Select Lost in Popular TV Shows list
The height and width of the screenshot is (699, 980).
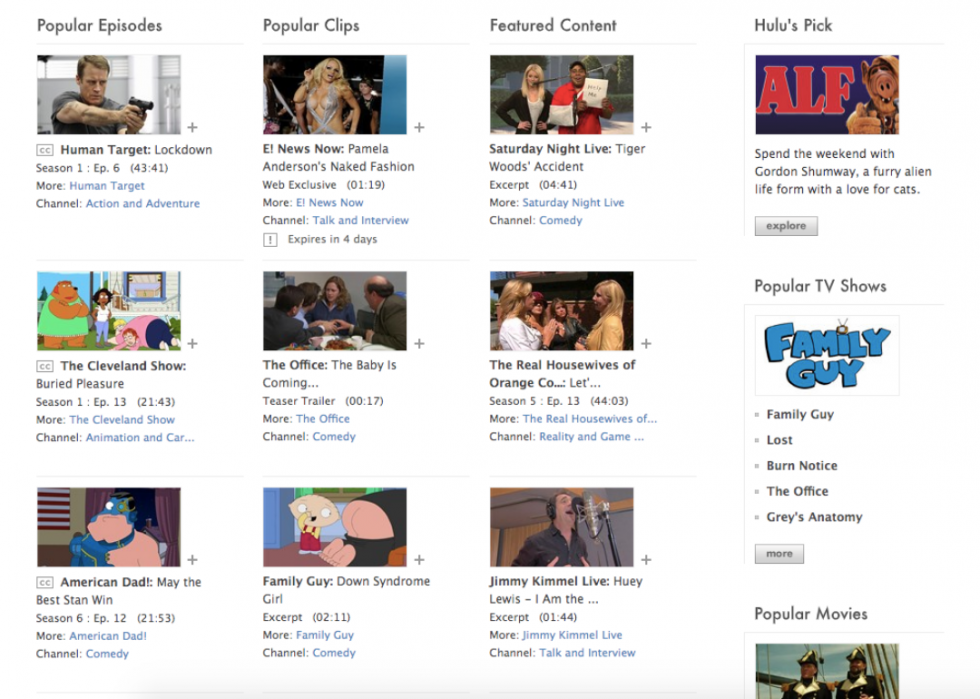pyautogui.click(x=779, y=440)
